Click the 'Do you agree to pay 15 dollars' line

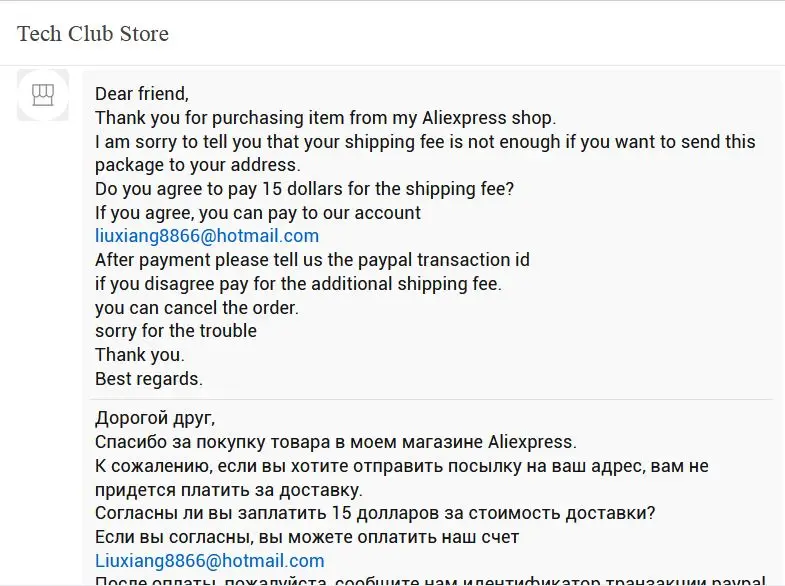[x=304, y=189]
